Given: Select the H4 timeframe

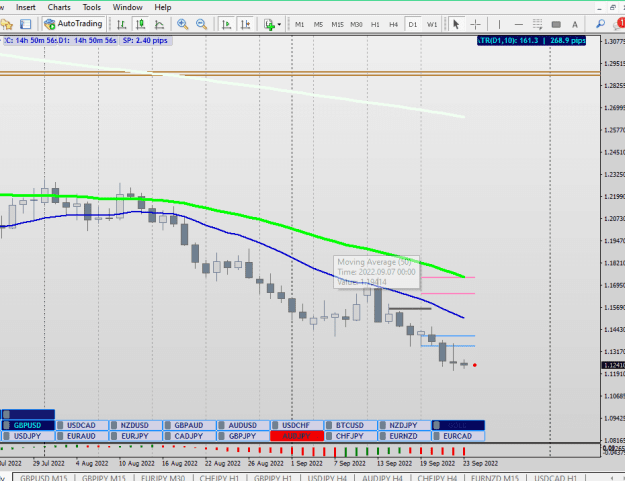Looking at the screenshot, I should point(394,24).
